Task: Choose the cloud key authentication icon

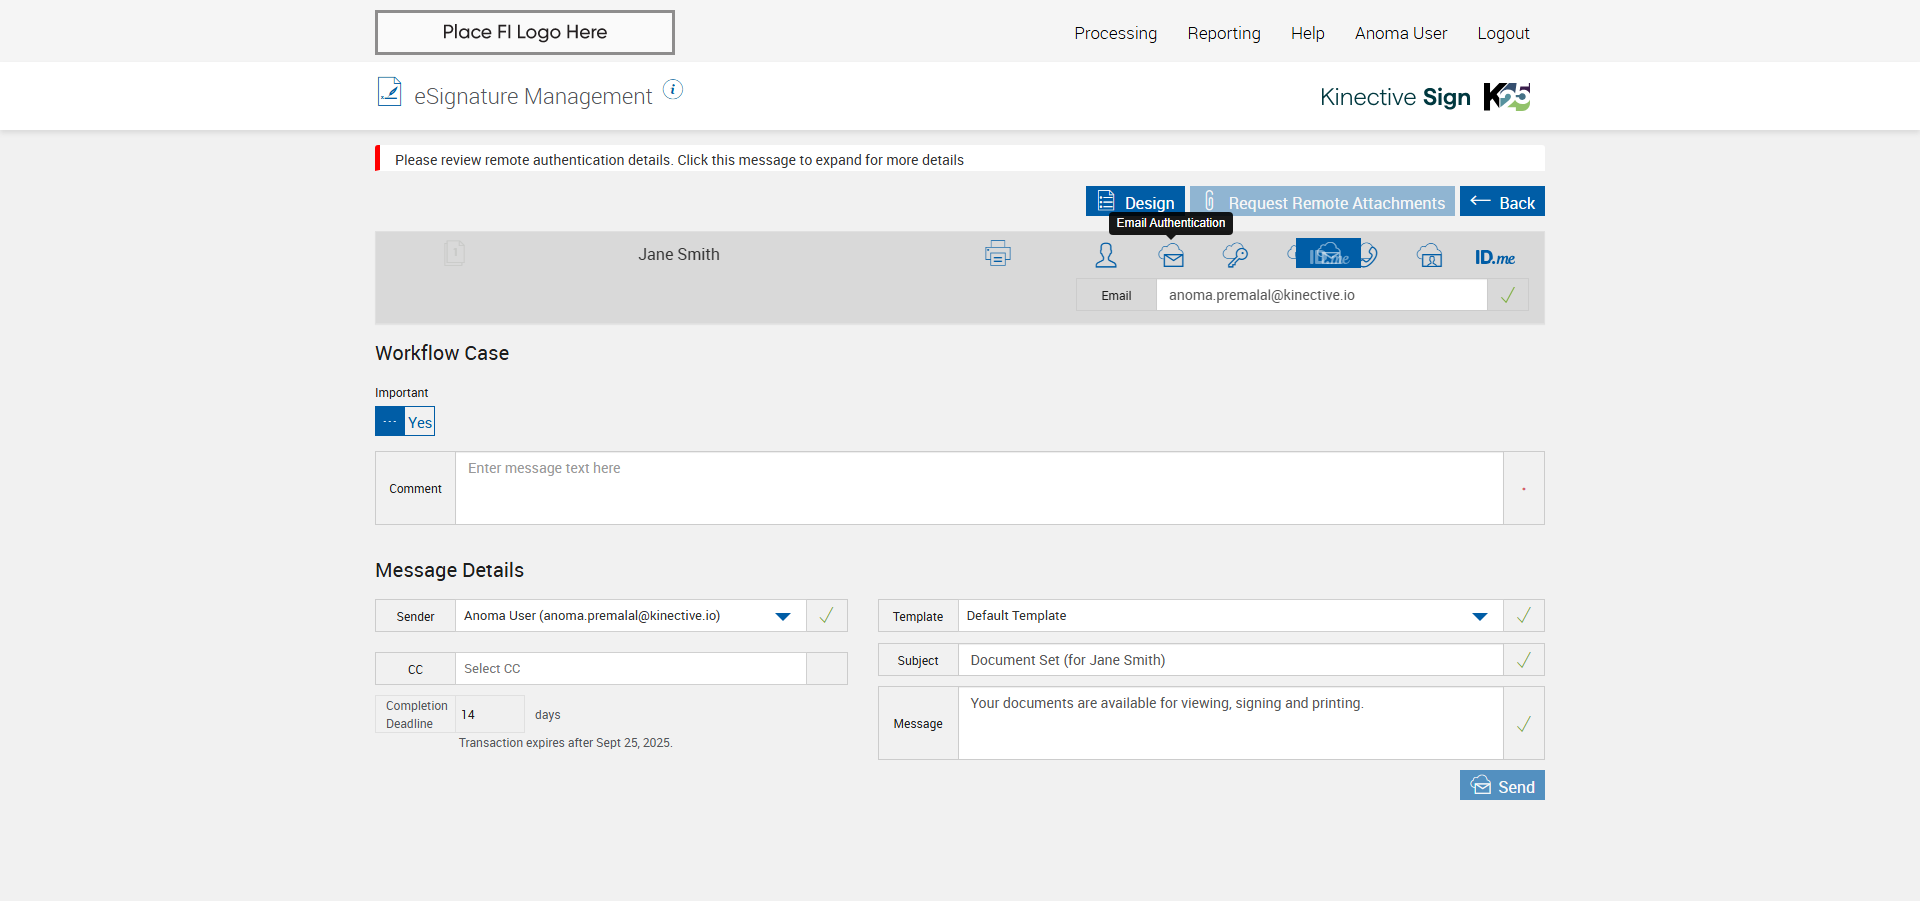Action: 1235,256
